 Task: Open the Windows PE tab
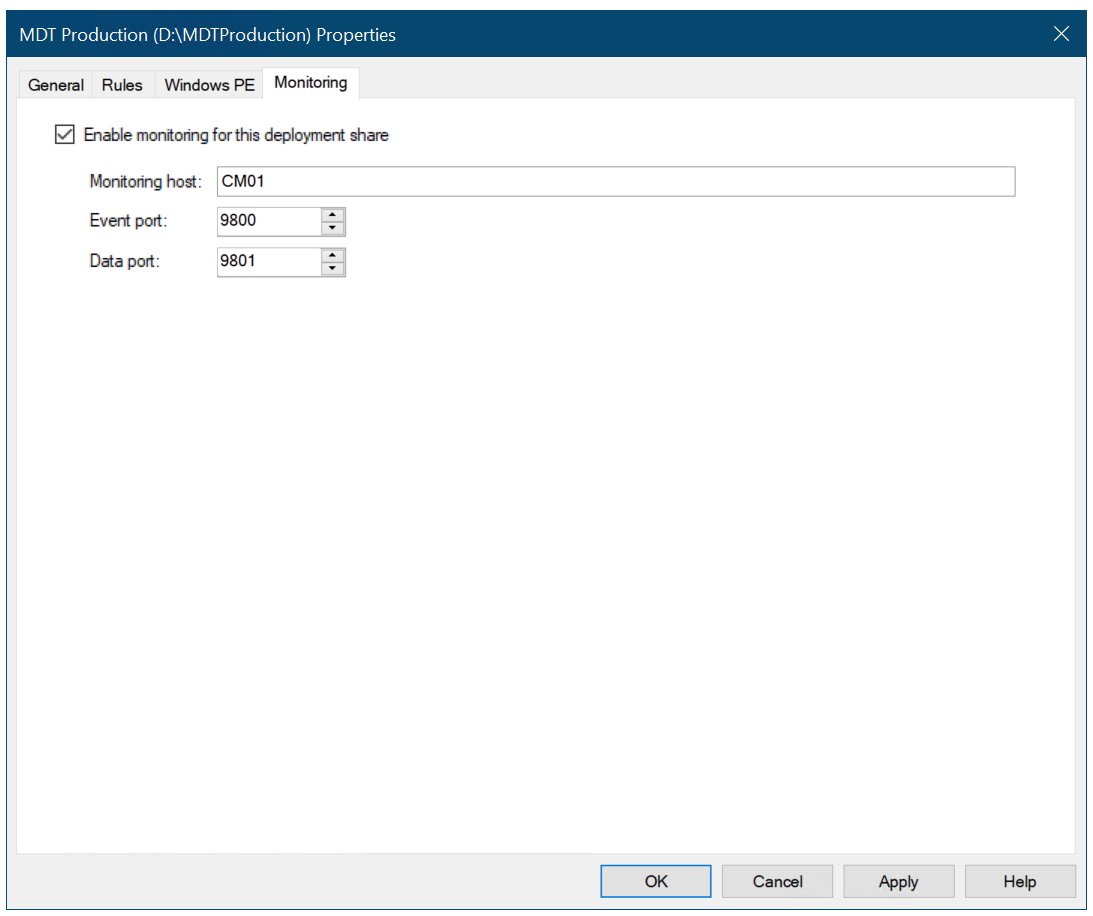point(209,85)
